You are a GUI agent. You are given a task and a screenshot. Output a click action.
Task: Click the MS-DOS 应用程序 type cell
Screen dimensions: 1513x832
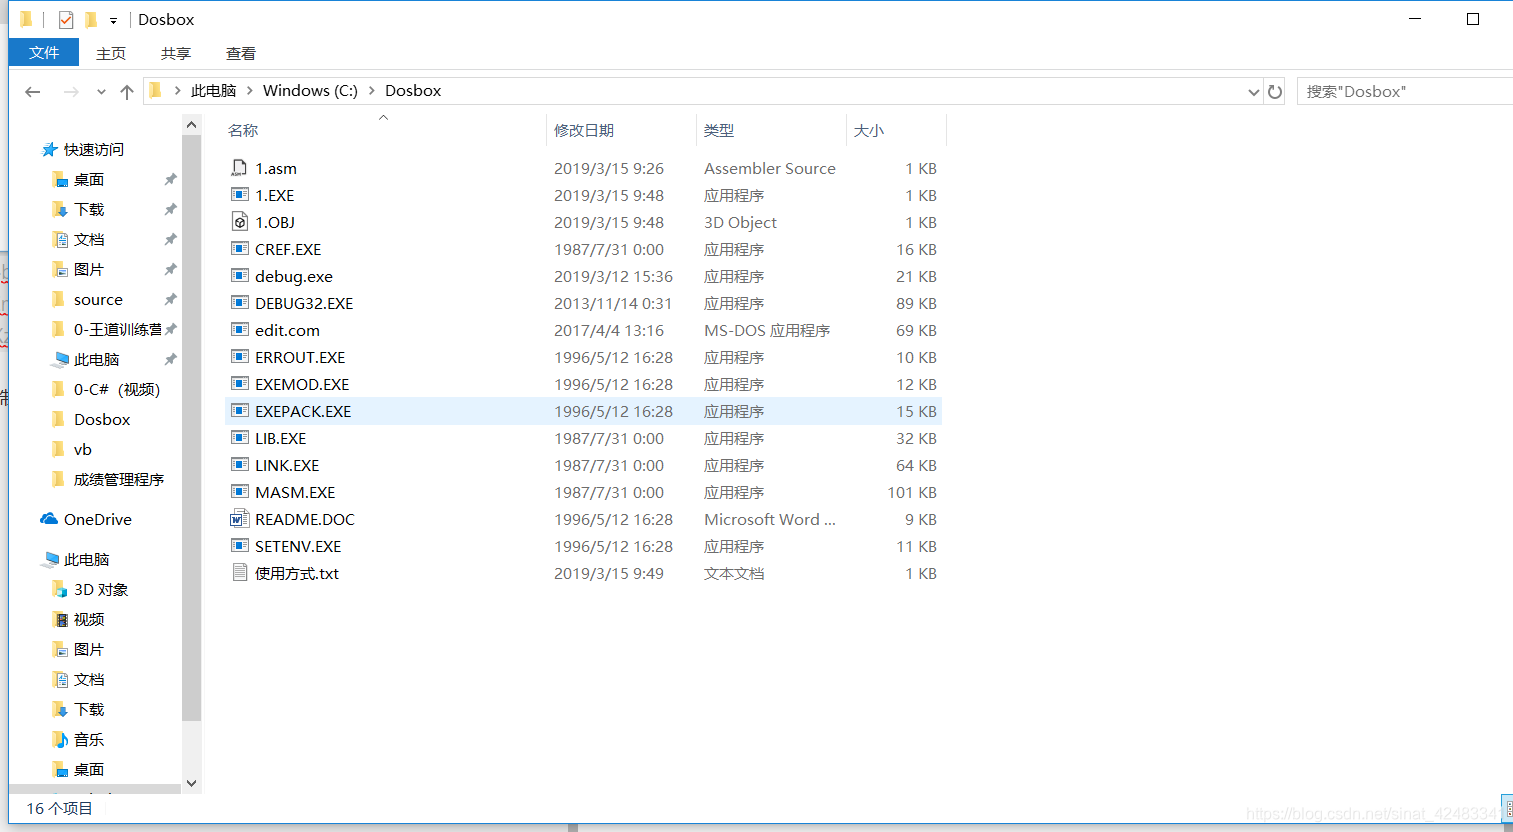point(767,330)
